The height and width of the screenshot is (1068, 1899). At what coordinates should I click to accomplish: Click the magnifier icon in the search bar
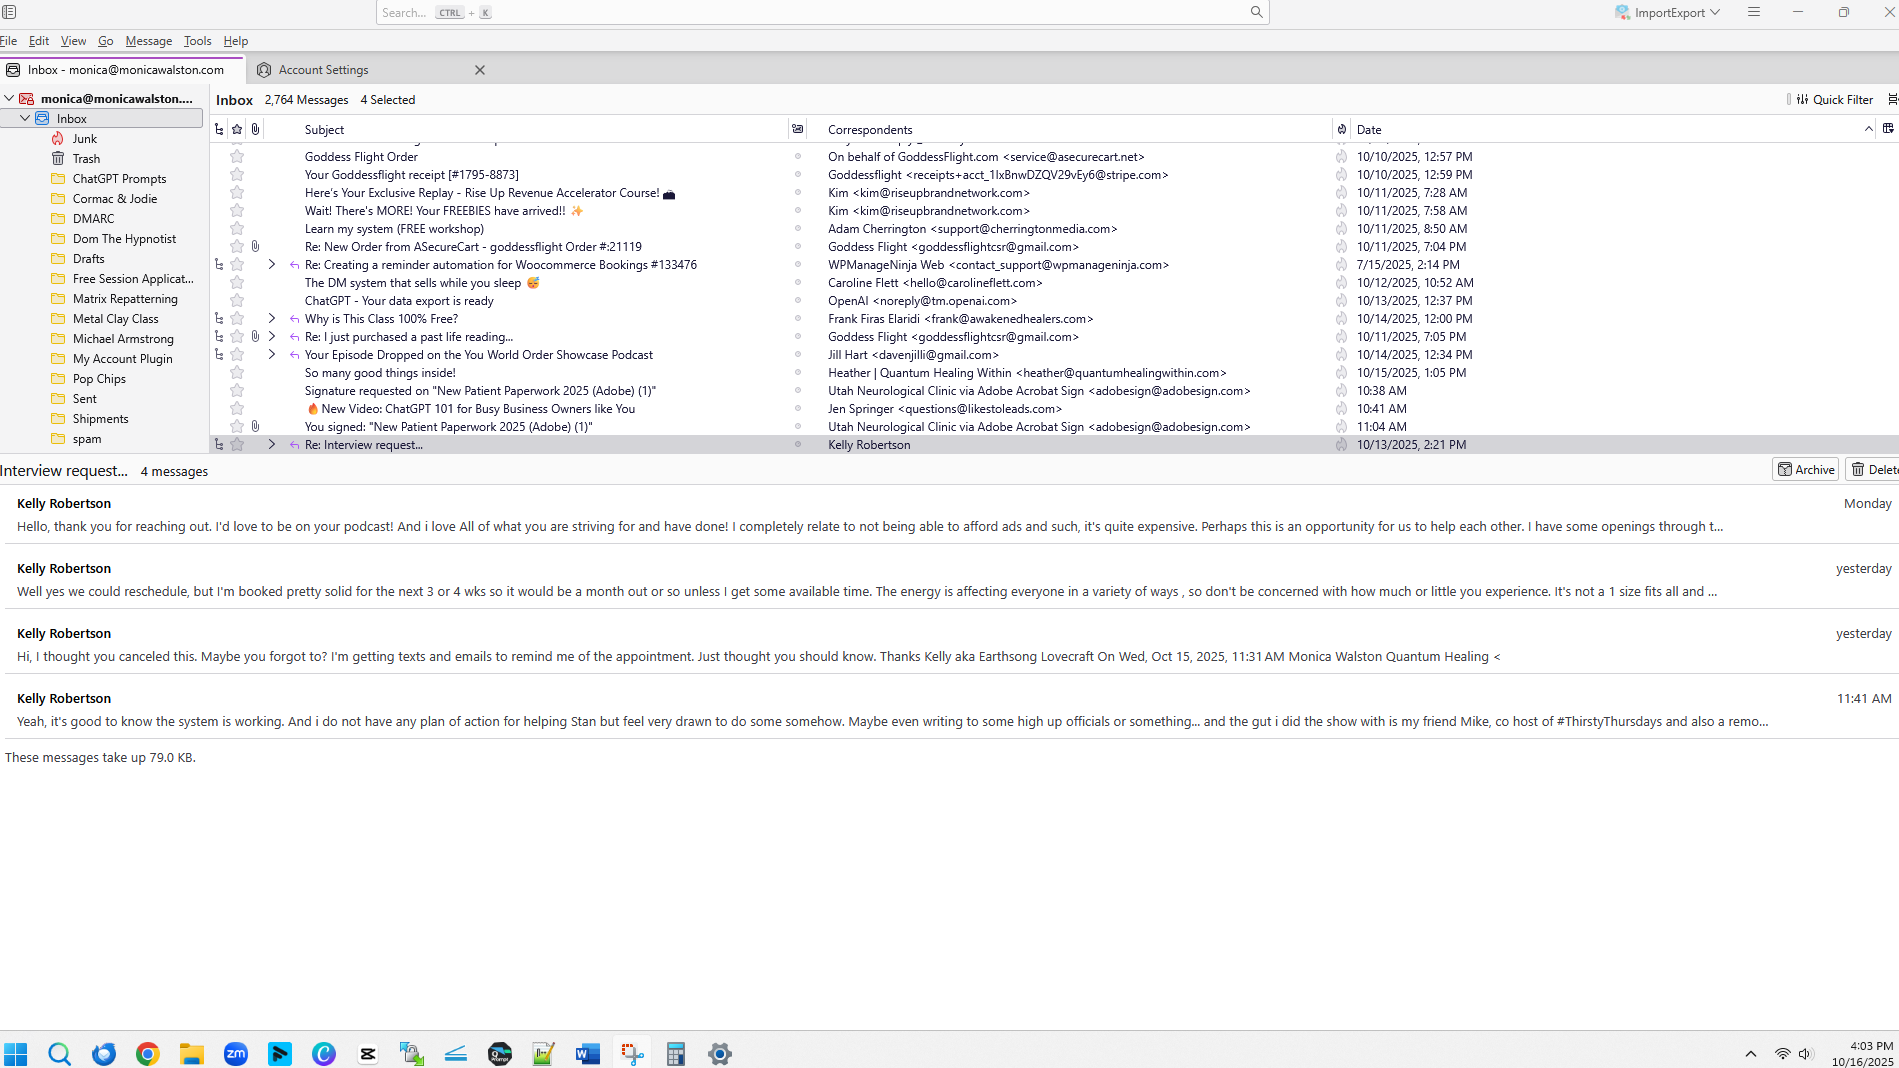(1256, 12)
